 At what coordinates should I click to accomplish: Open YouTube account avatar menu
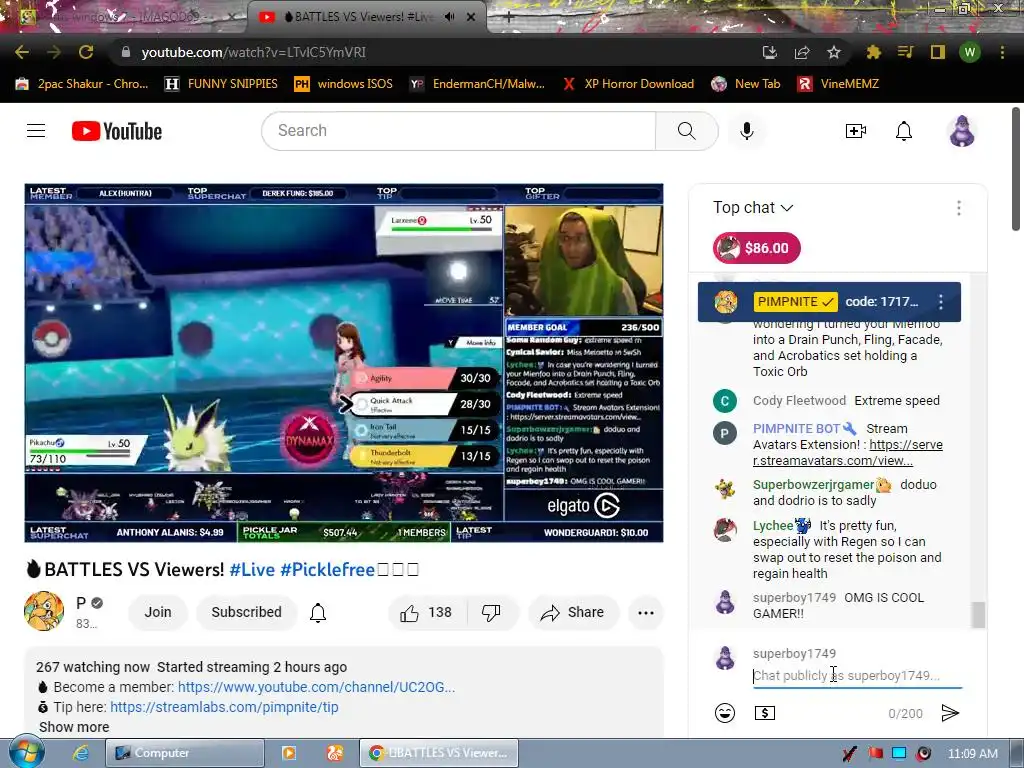click(x=962, y=131)
